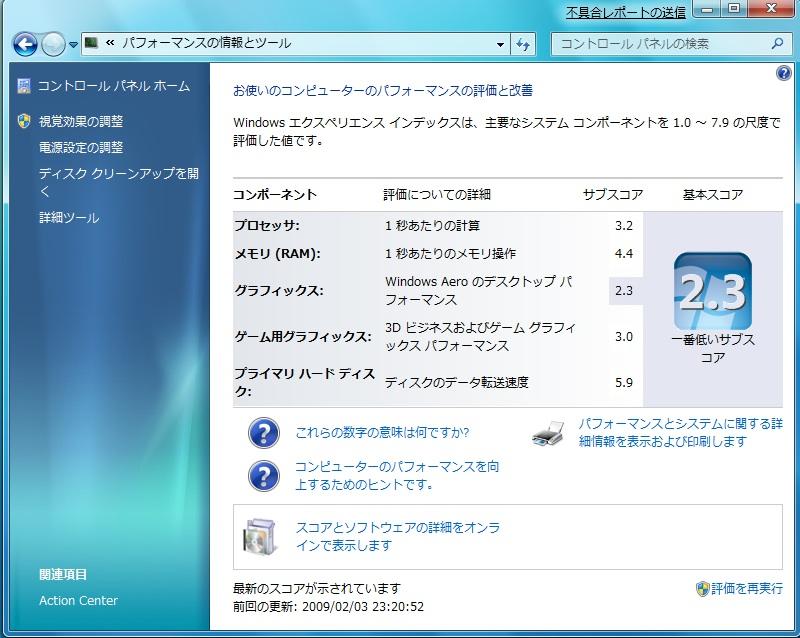Open the help question mark icon
The width and height of the screenshot is (800, 638).
783,73
